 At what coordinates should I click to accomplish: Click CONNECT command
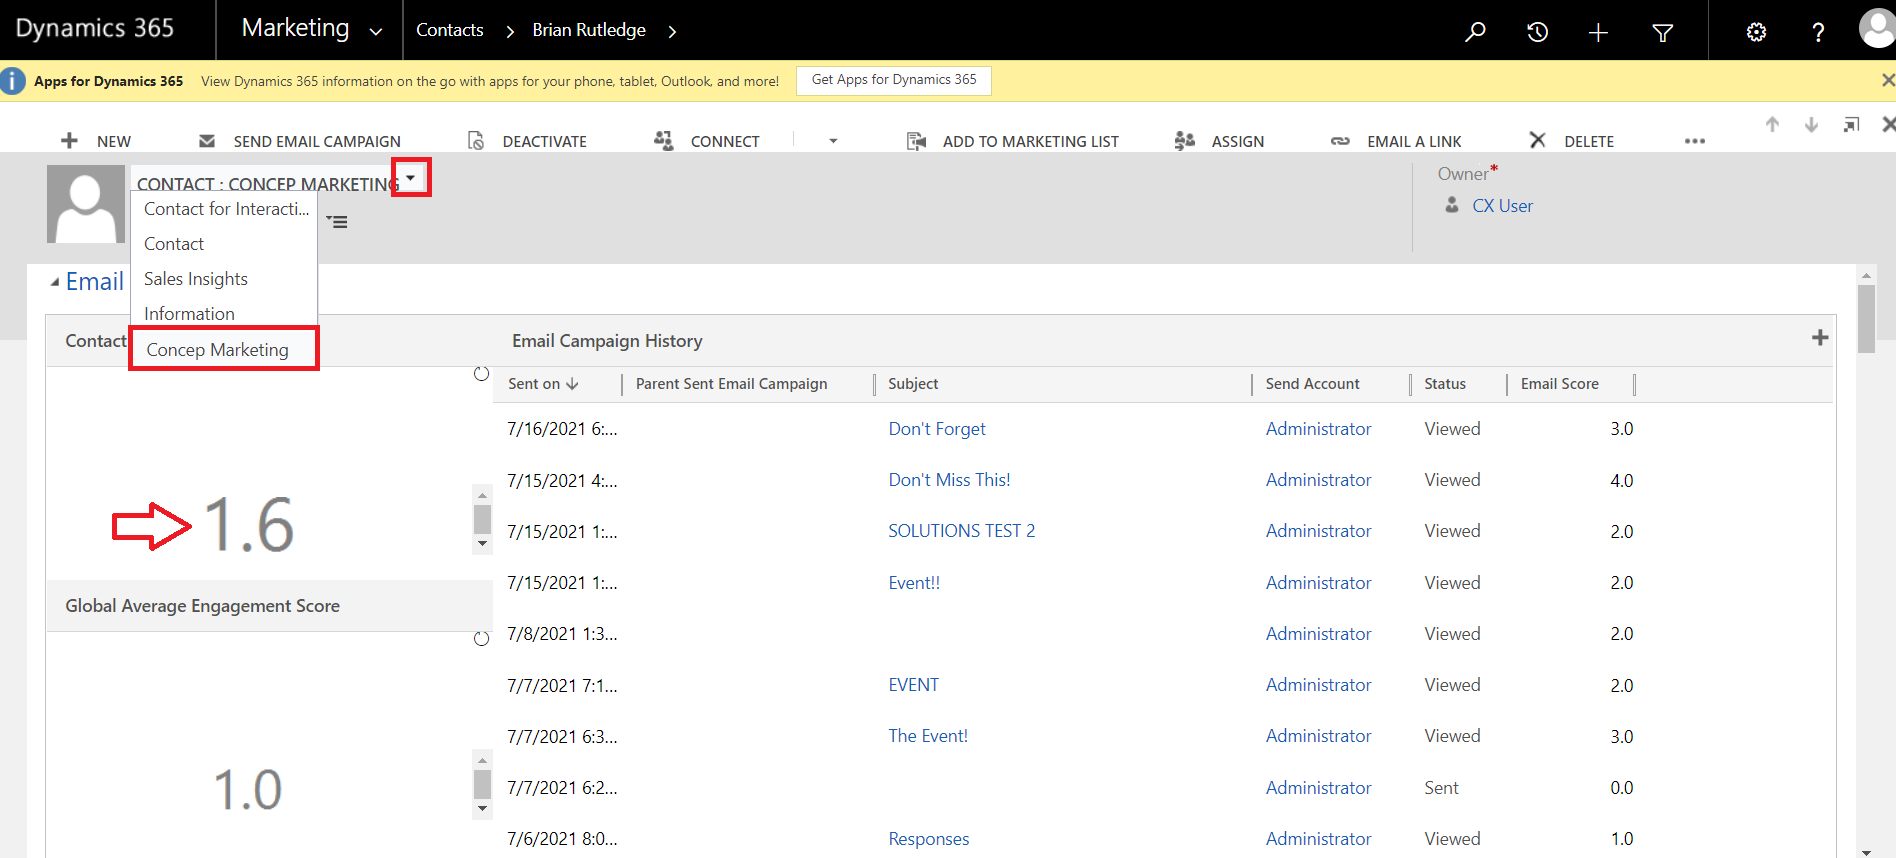[706, 141]
